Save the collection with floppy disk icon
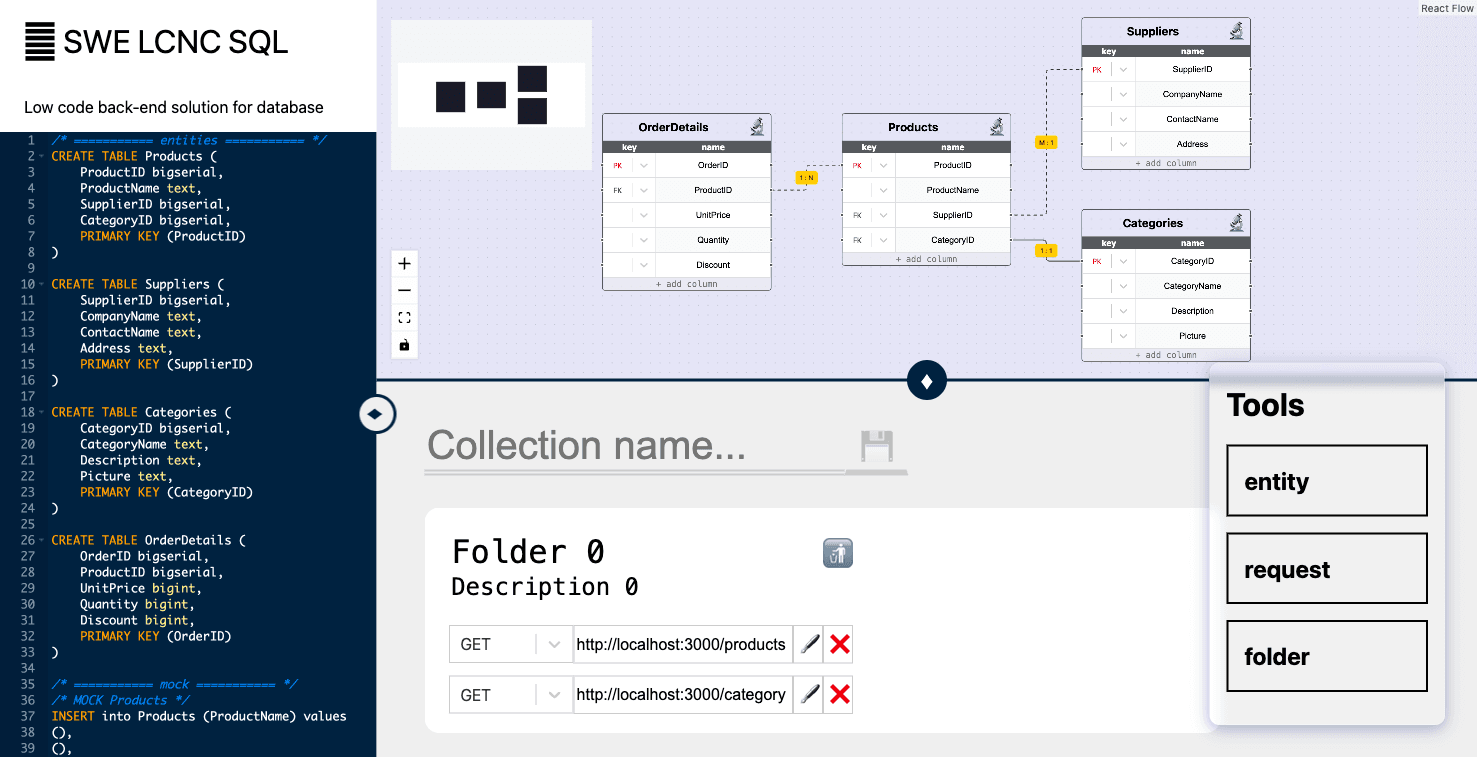This screenshot has width=1477, height=757. (x=877, y=446)
